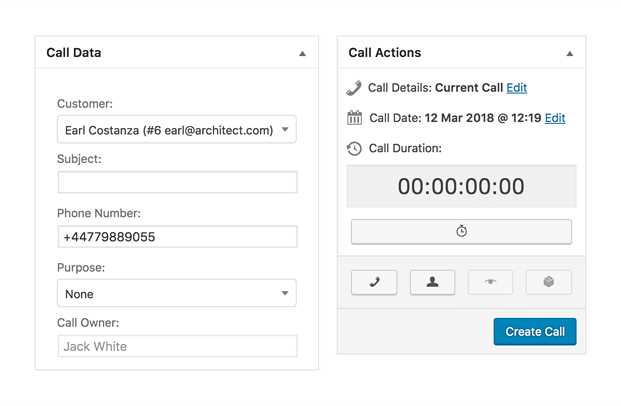This screenshot has height=406, width=621.
Task: Collapse the Call Data panel
Action: (x=302, y=53)
